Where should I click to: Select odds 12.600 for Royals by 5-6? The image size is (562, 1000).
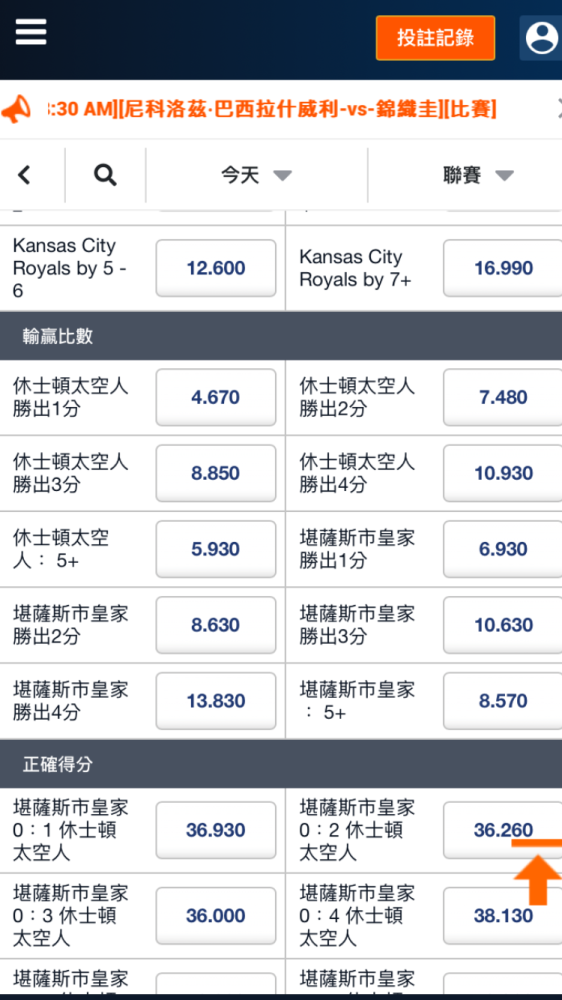pyautogui.click(x=216, y=268)
